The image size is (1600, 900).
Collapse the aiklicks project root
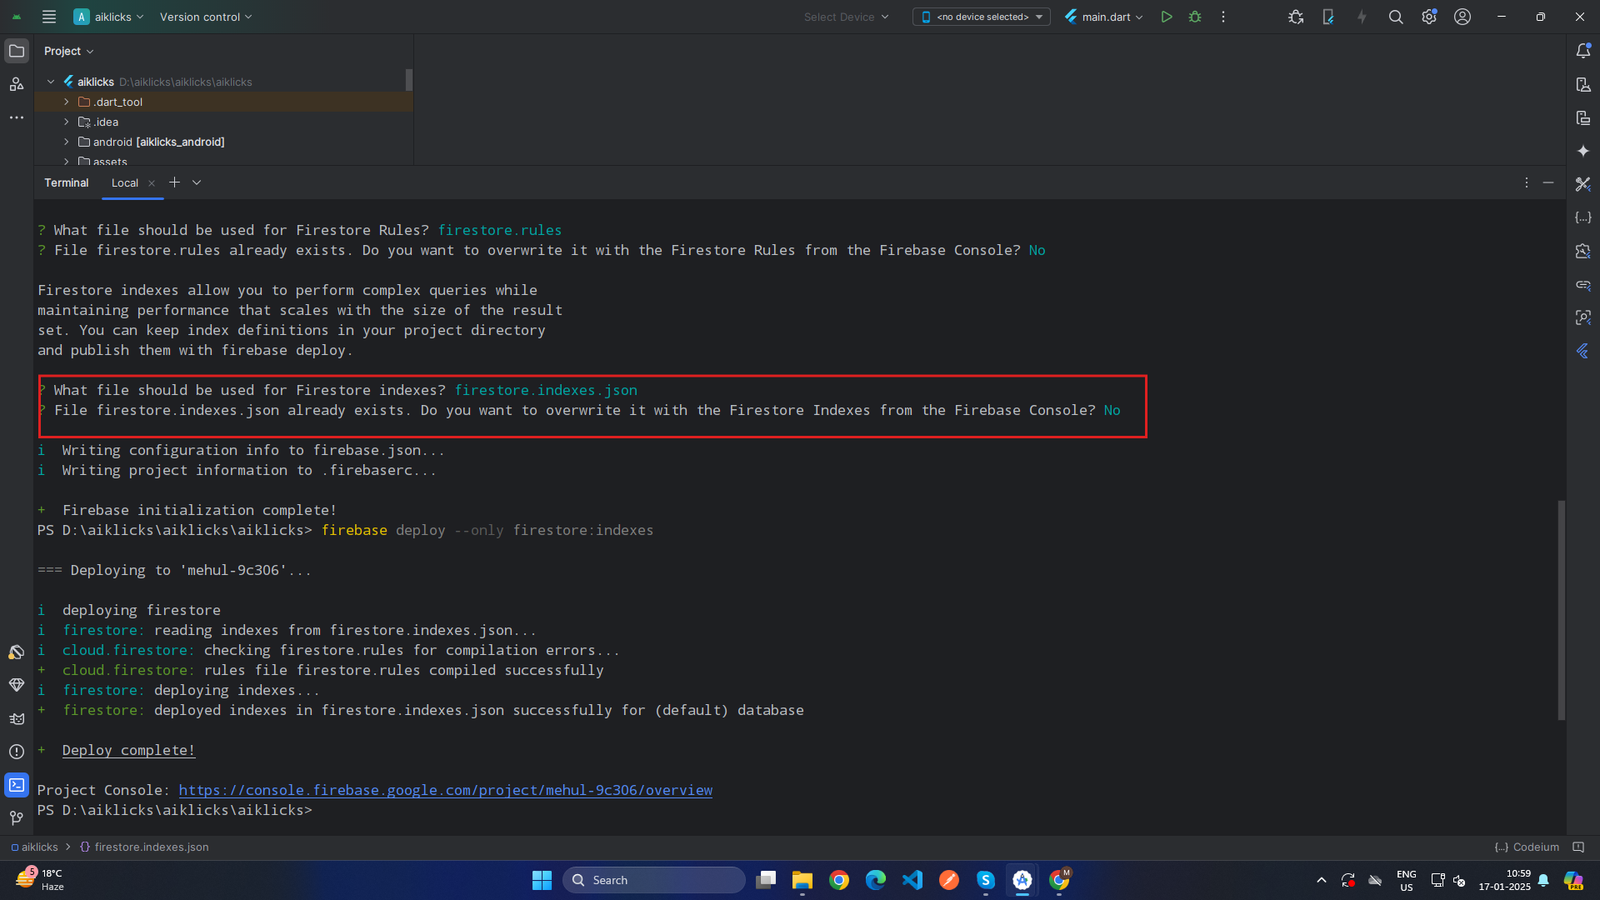[x=51, y=82]
